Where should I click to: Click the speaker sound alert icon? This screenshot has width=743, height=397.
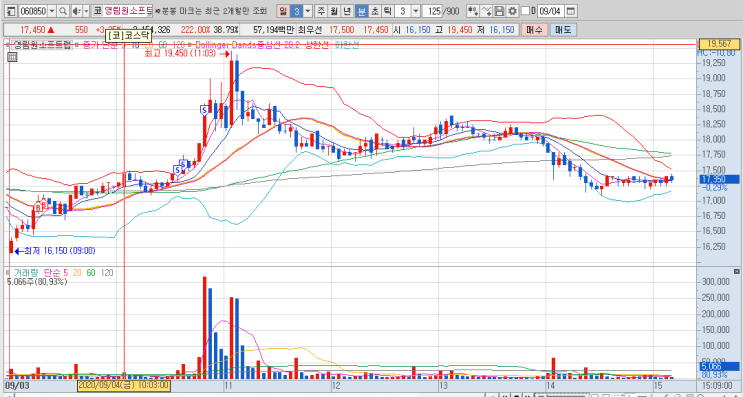point(76,10)
